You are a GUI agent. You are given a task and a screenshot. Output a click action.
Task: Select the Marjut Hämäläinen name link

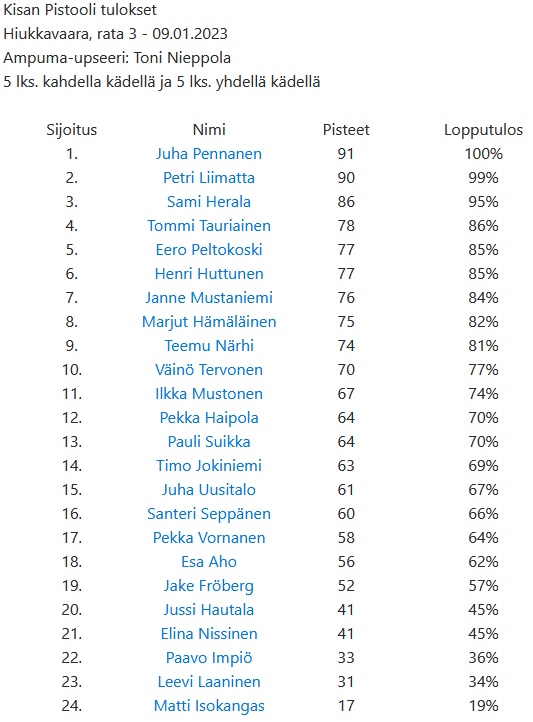pos(209,322)
